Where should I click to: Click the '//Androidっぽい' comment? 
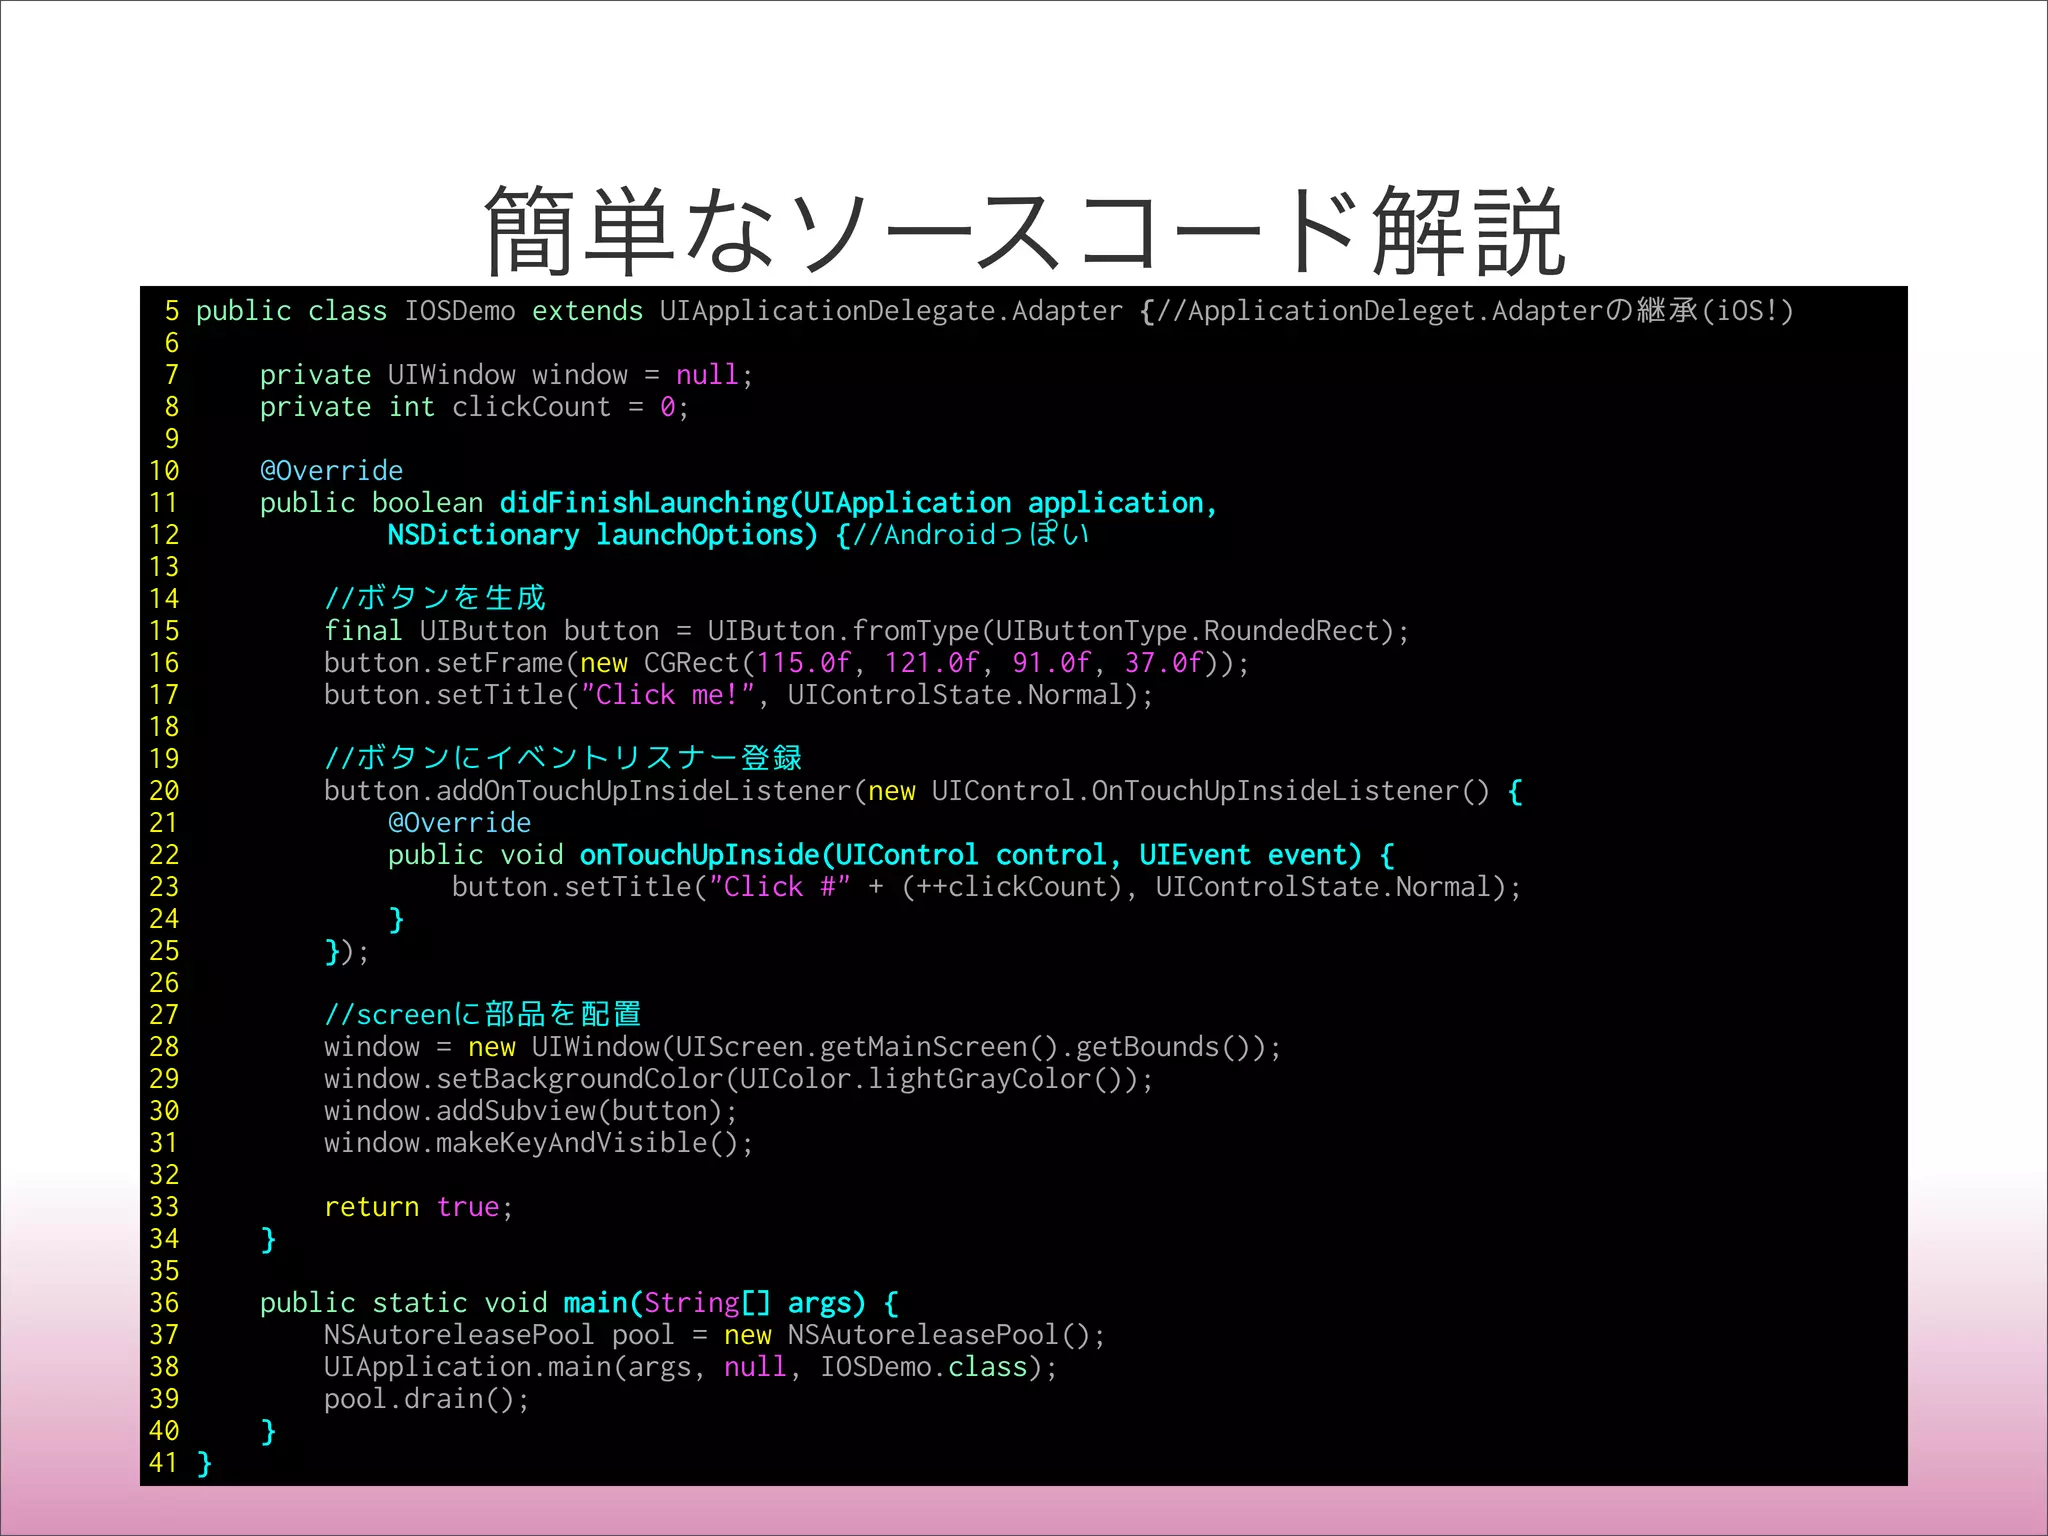[970, 535]
